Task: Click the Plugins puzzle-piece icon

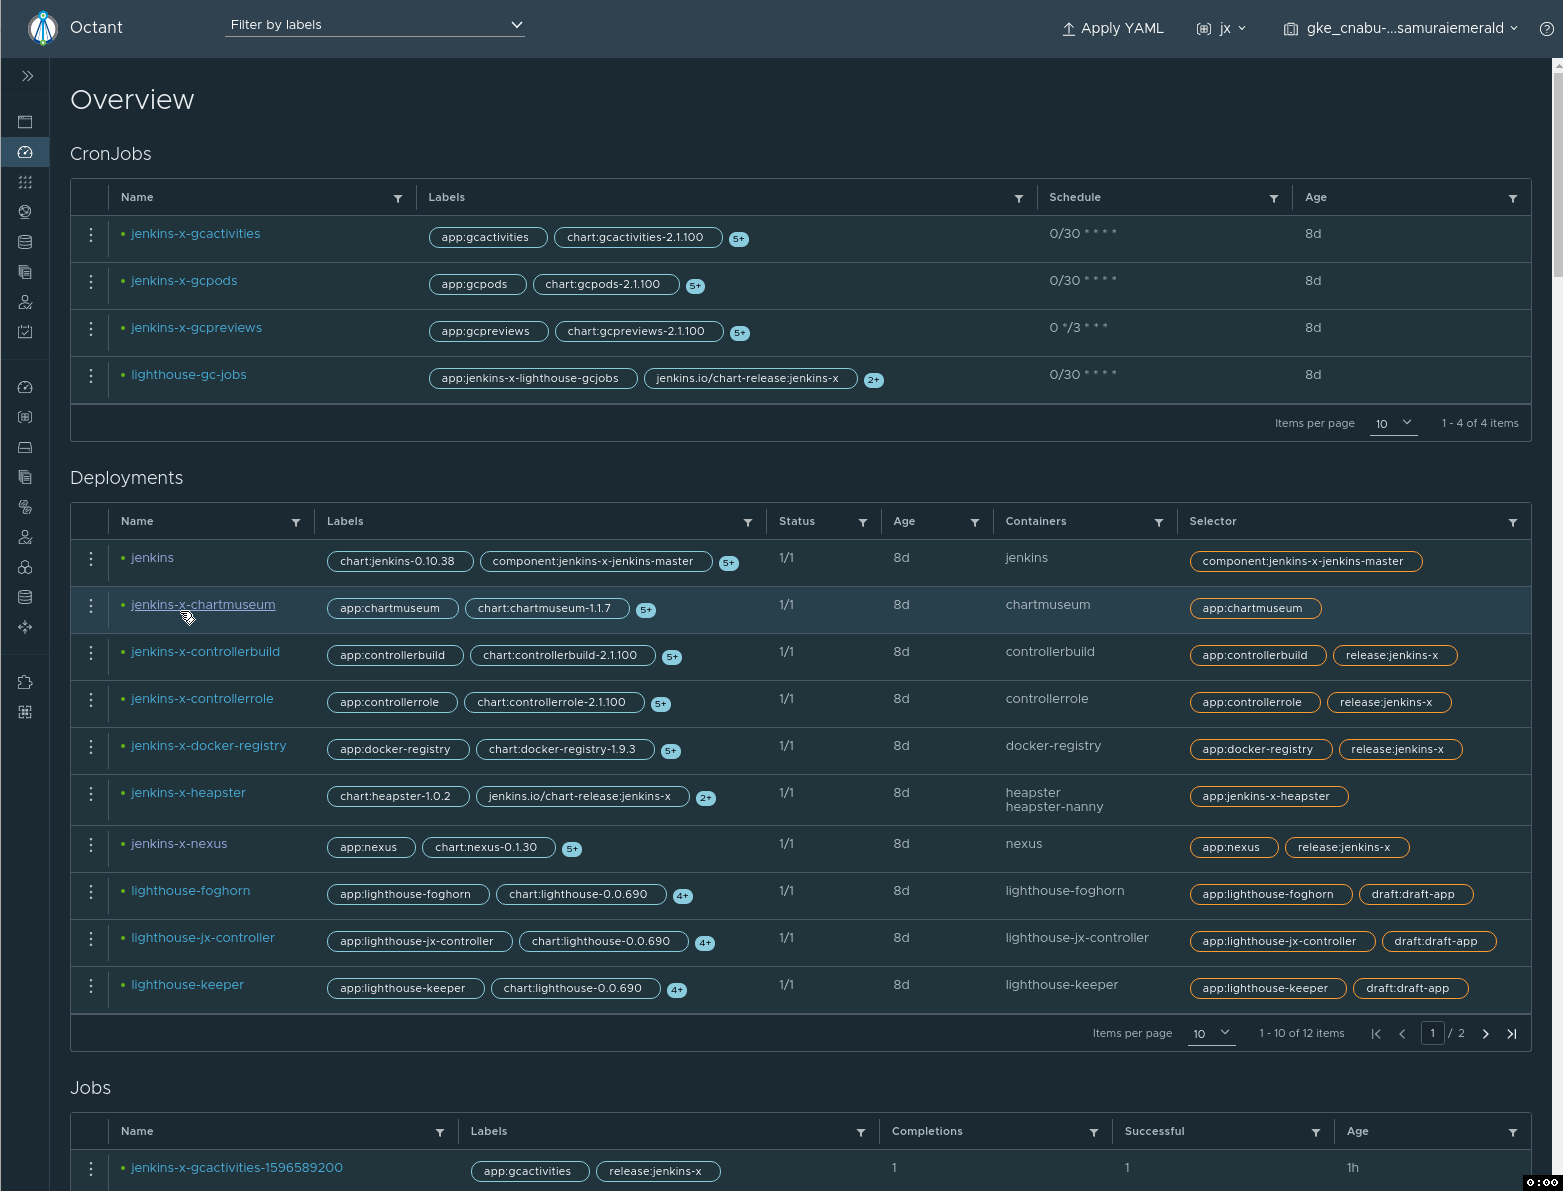Action: [x=25, y=681]
